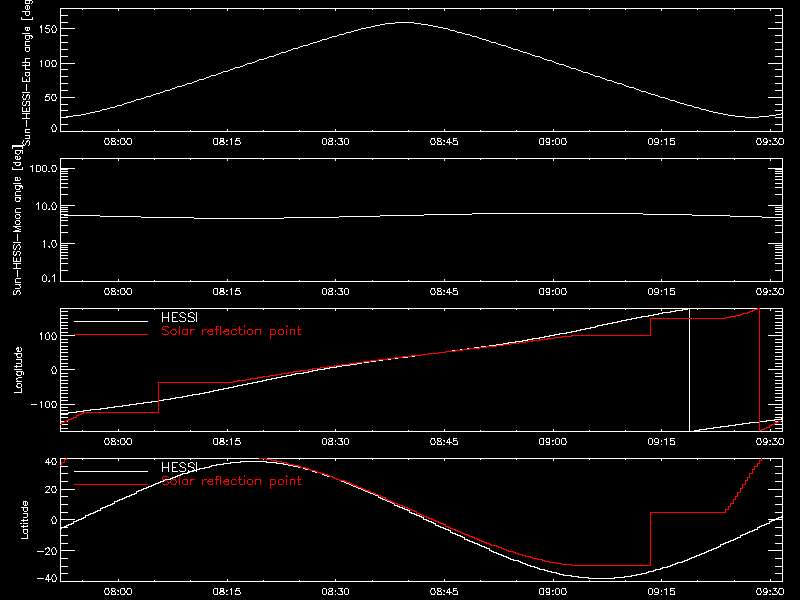Click the 100 tick on Longitude plot

pos(48,336)
